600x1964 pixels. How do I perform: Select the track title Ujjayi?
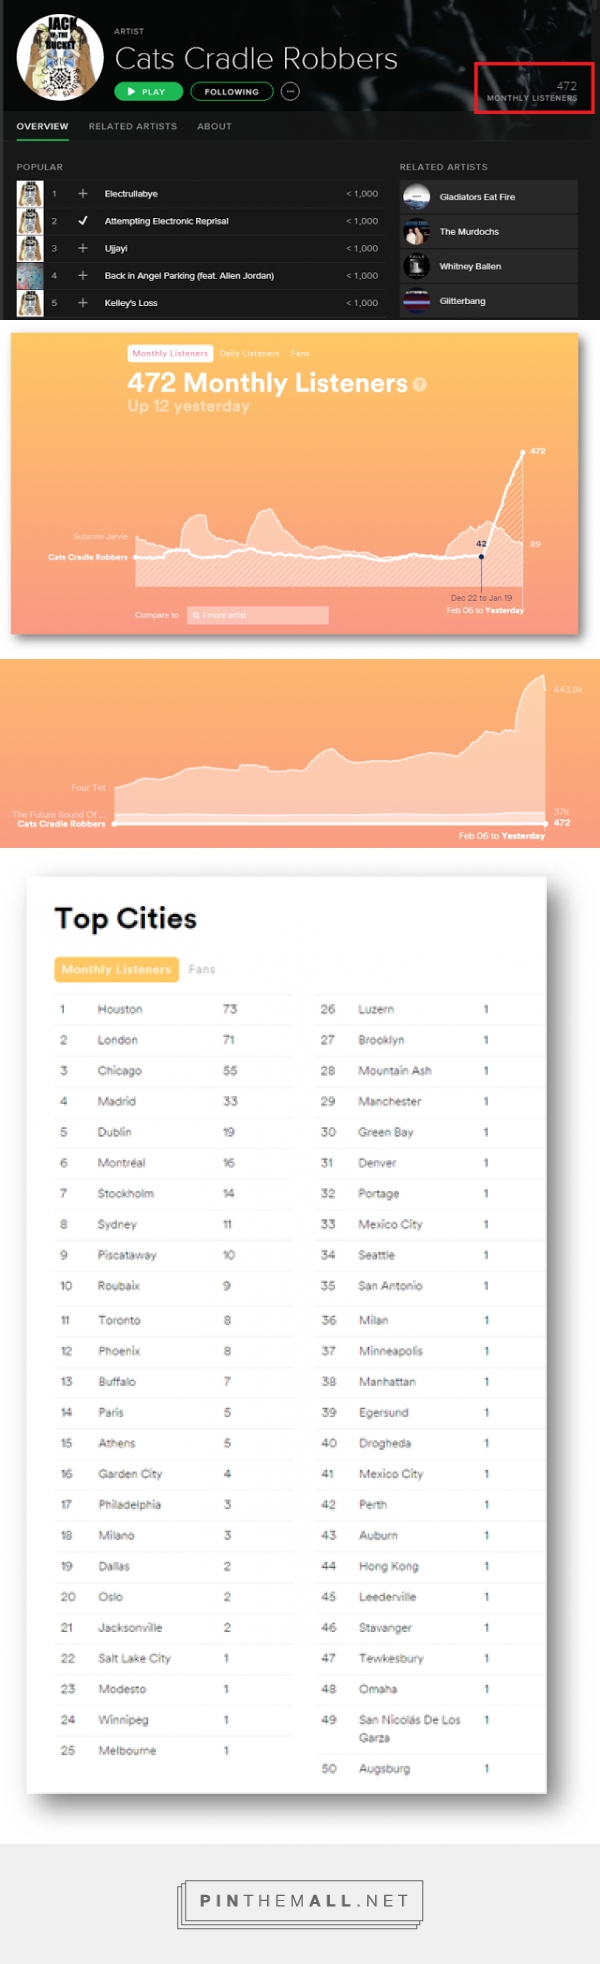click(116, 248)
